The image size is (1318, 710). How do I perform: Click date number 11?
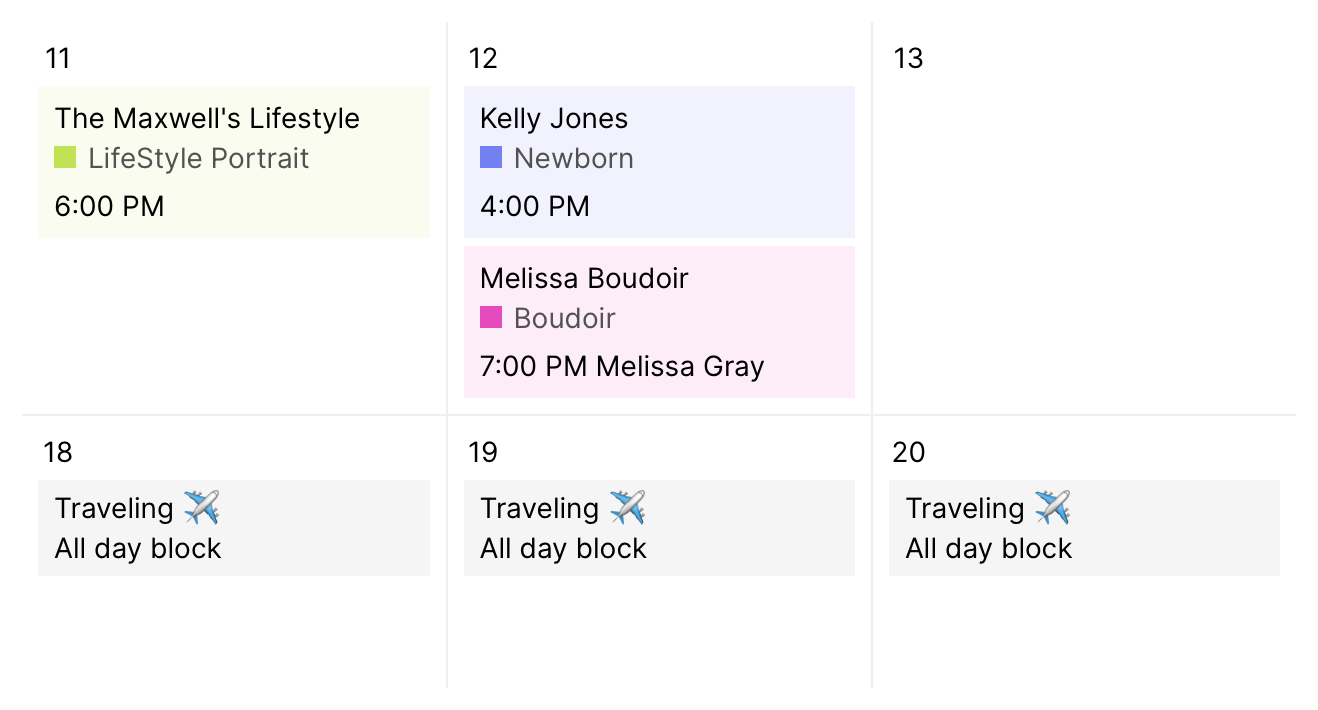pos(58,59)
